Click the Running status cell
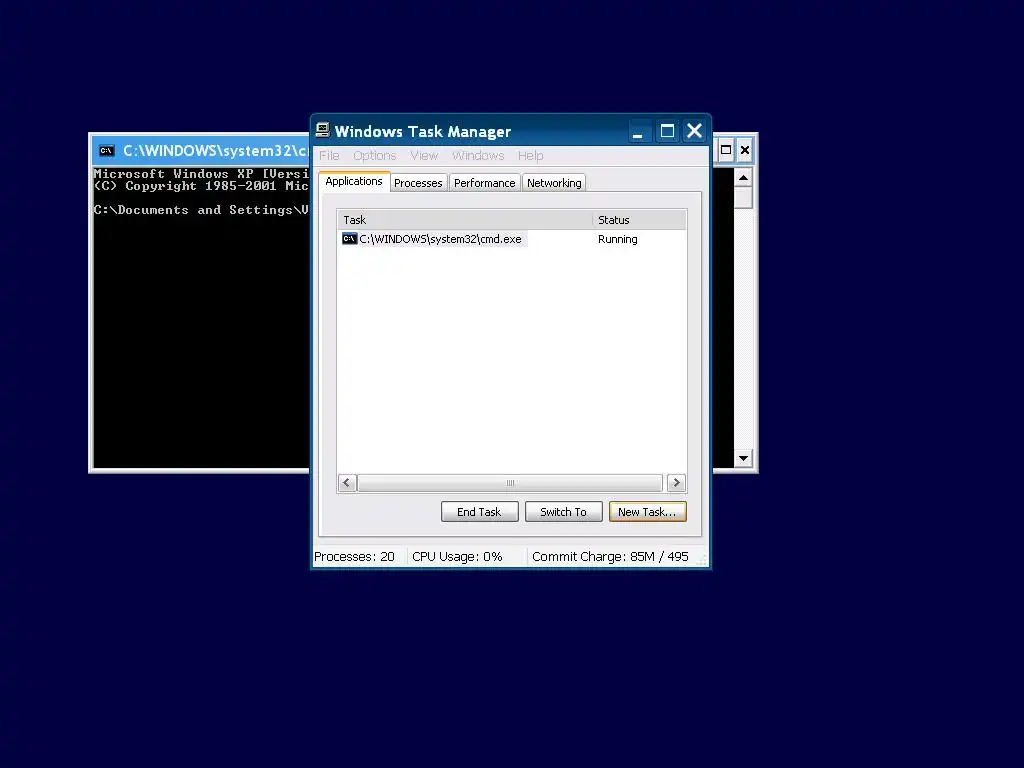The height and width of the screenshot is (768, 1024). [617, 239]
